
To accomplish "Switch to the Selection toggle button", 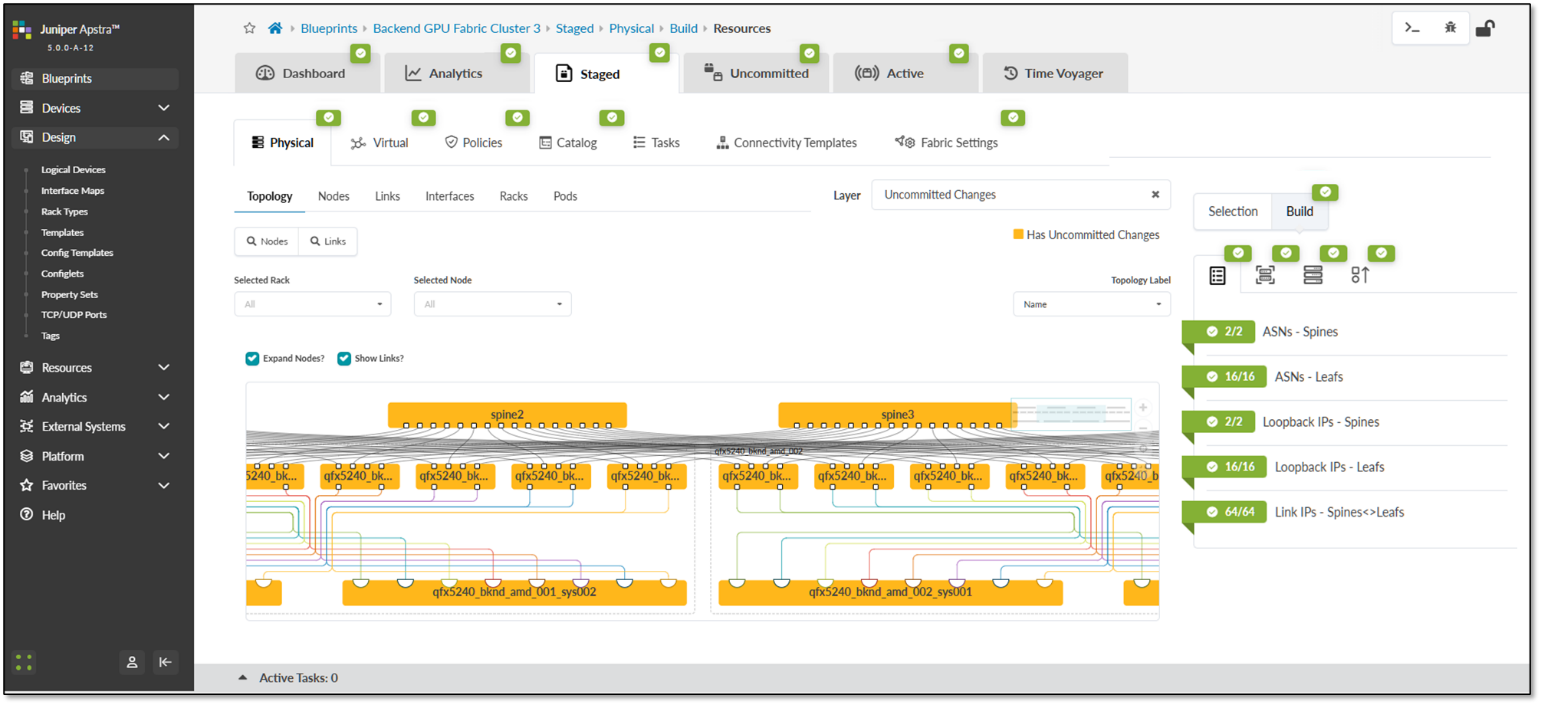I will tap(1232, 211).
